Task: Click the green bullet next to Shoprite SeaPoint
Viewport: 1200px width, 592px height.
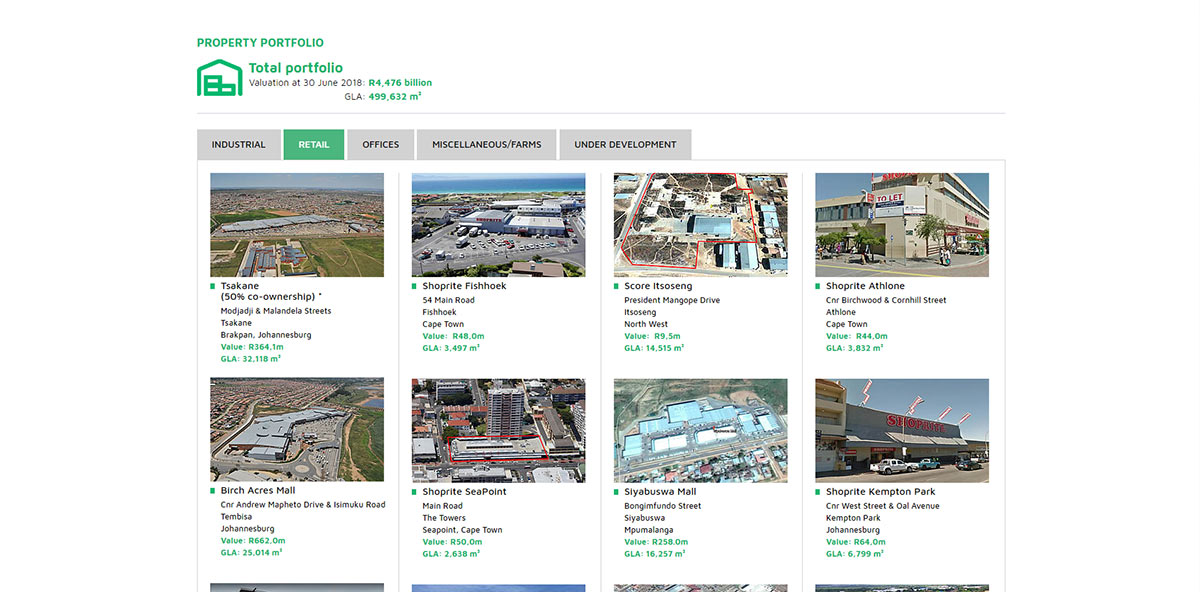Action: [414, 491]
